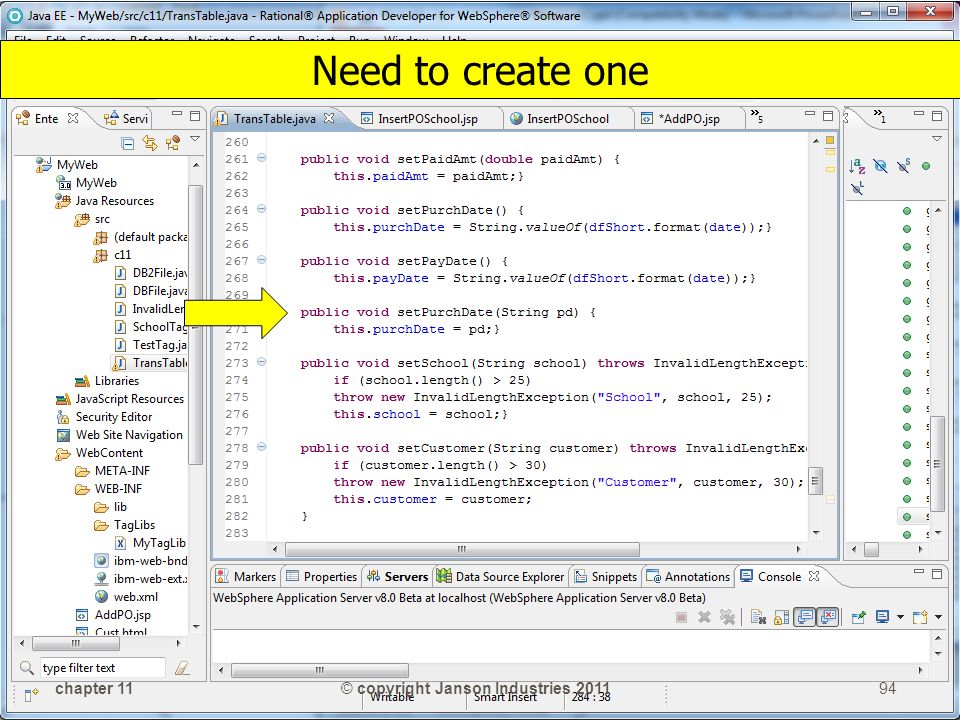Image resolution: width=960 pixels, height=720 pixels.
Task: Open Data Source Explorer tab
Action: pos(500,577)
